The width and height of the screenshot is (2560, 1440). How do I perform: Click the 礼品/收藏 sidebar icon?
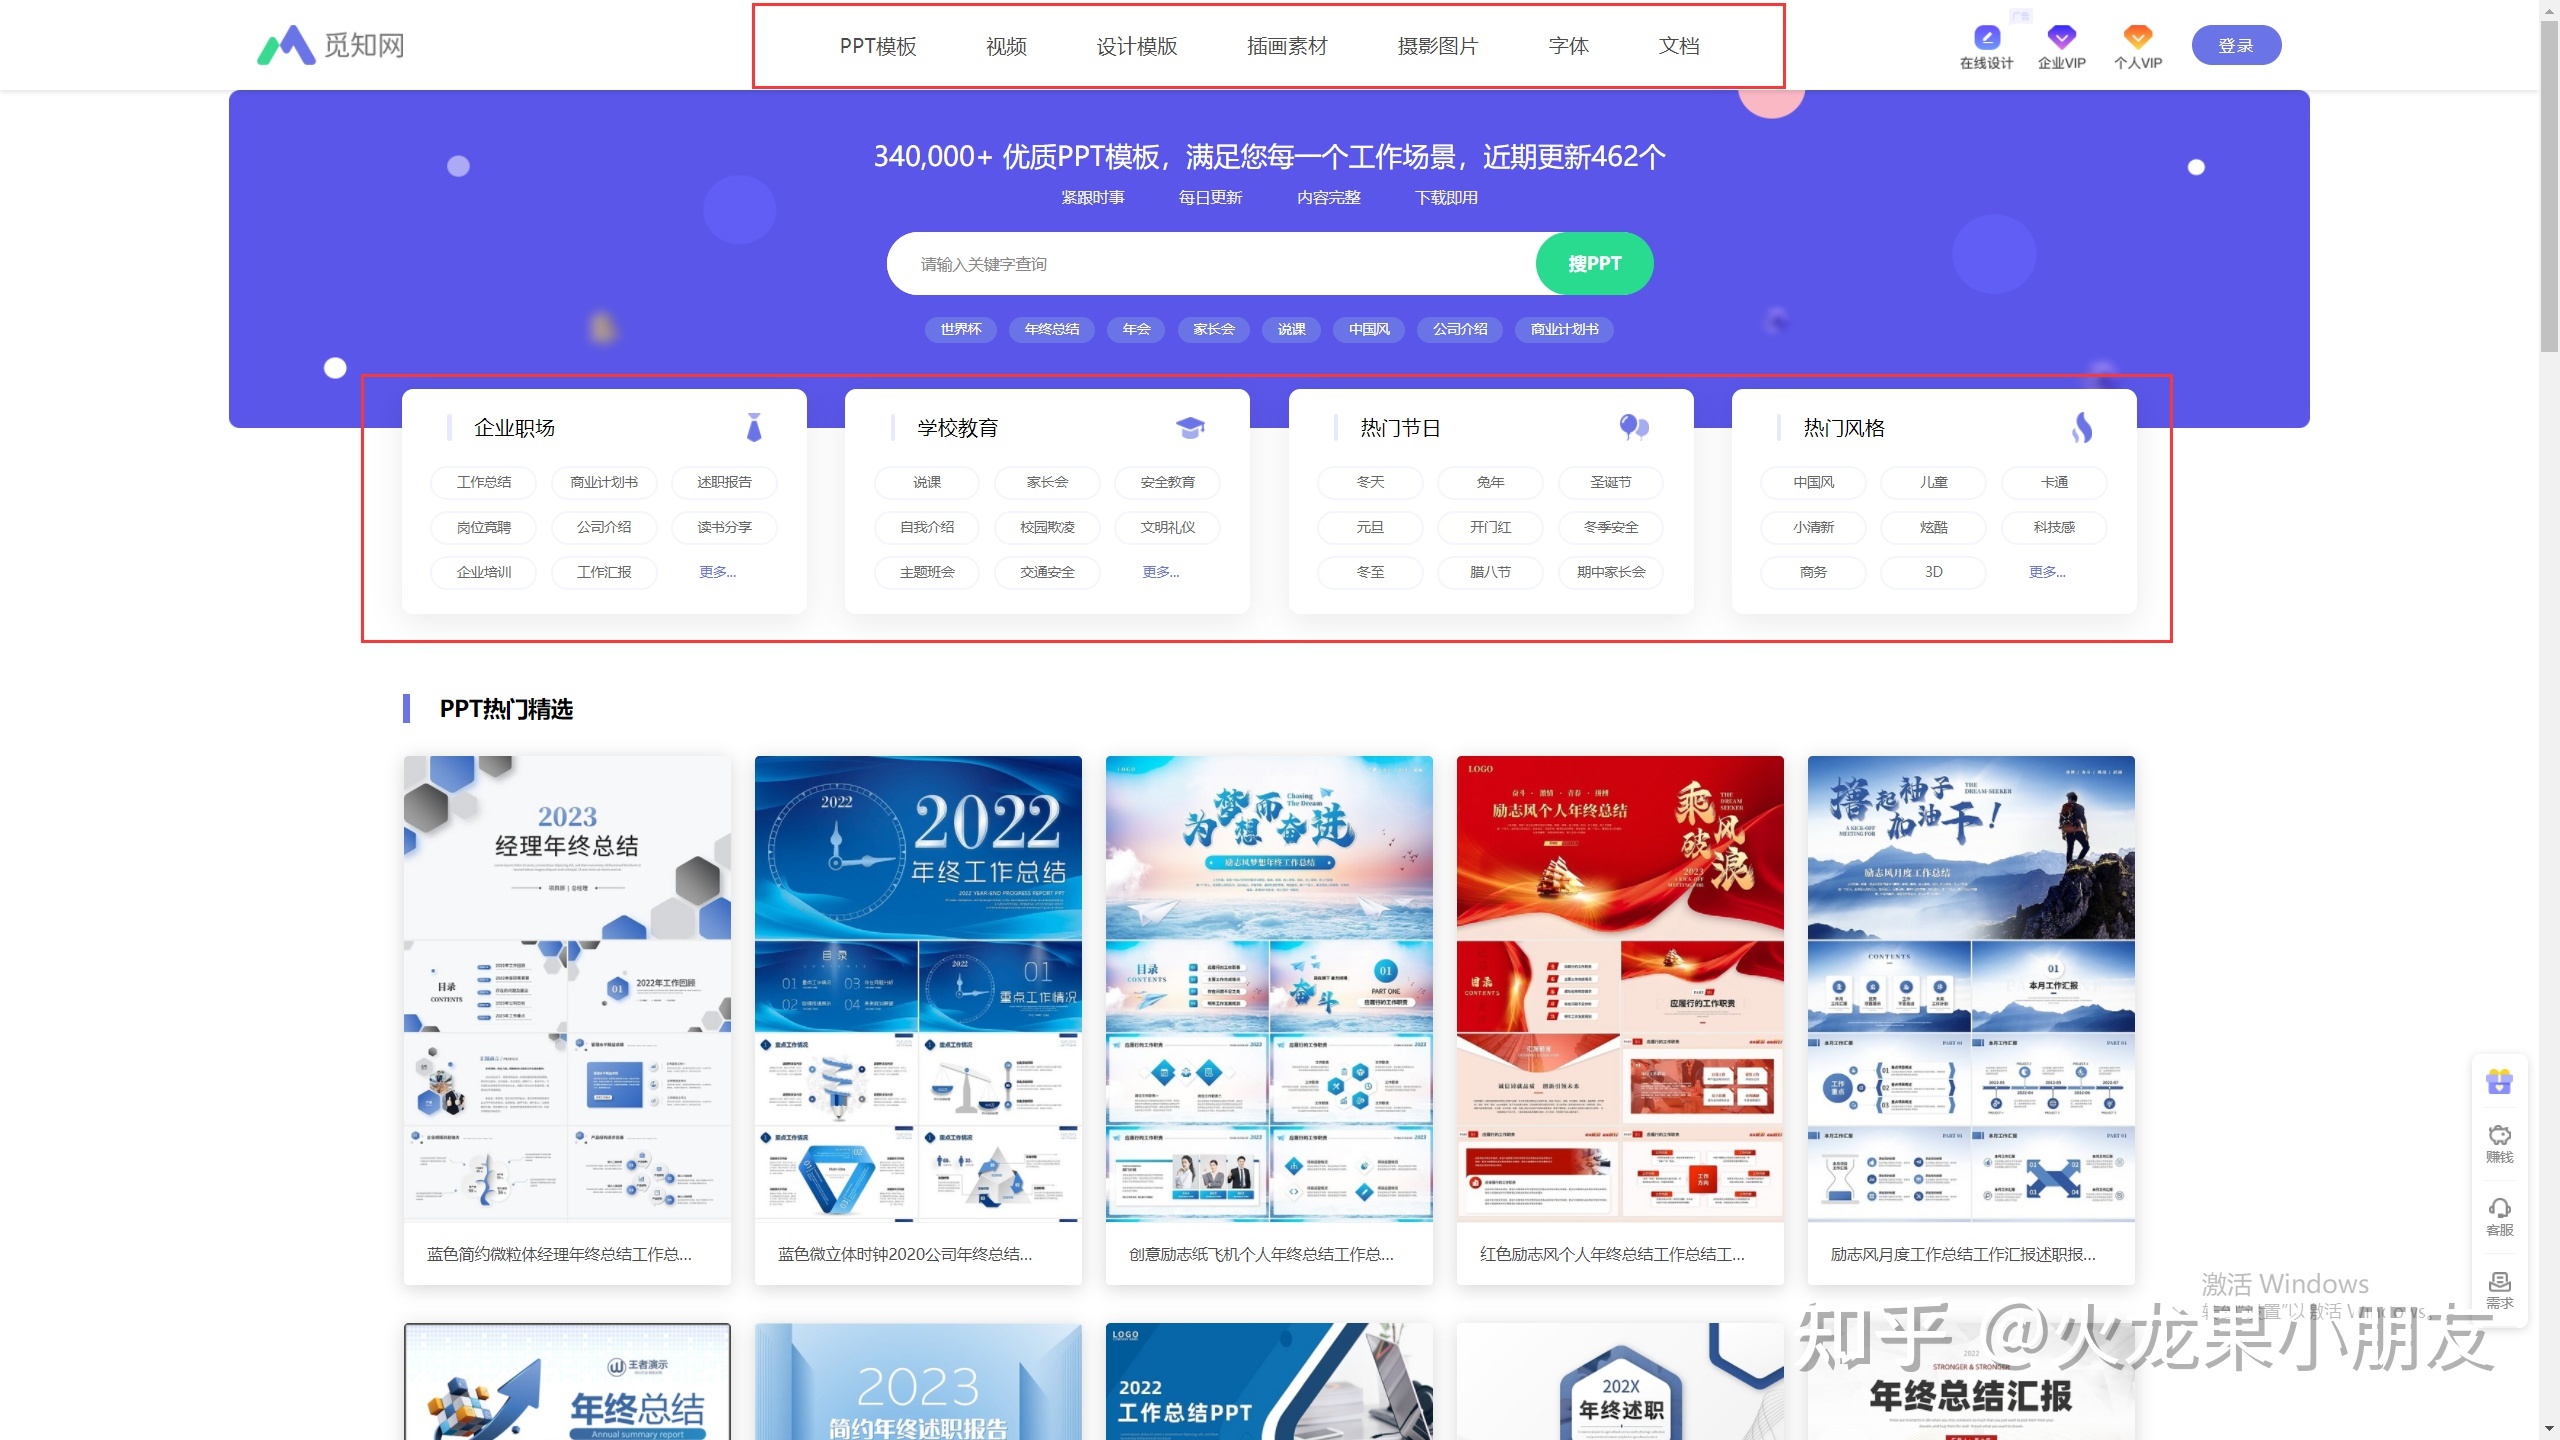click(2497, 1080)
